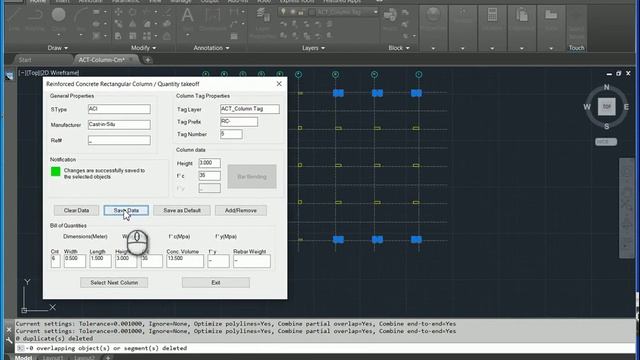This screenshot has width=640, height=360.
Task: Click the Exit button in dialog
Action: (216, 282)
